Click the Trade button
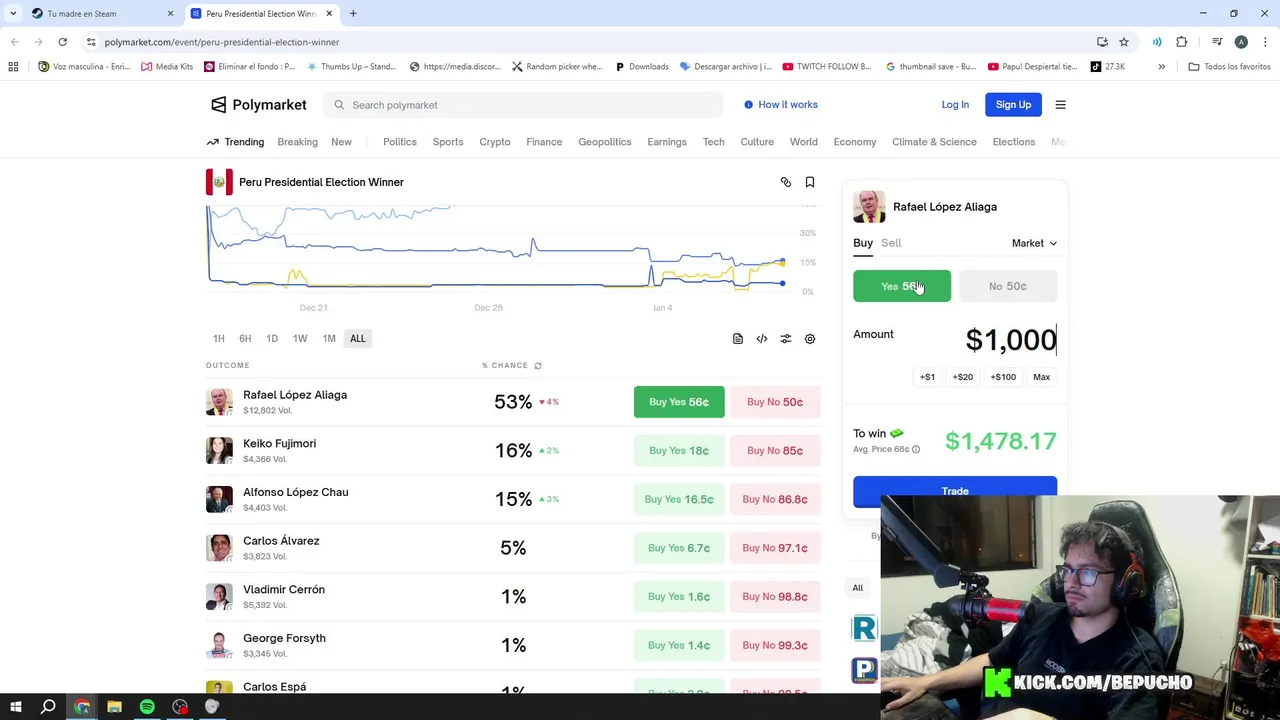 pos(955,491)
